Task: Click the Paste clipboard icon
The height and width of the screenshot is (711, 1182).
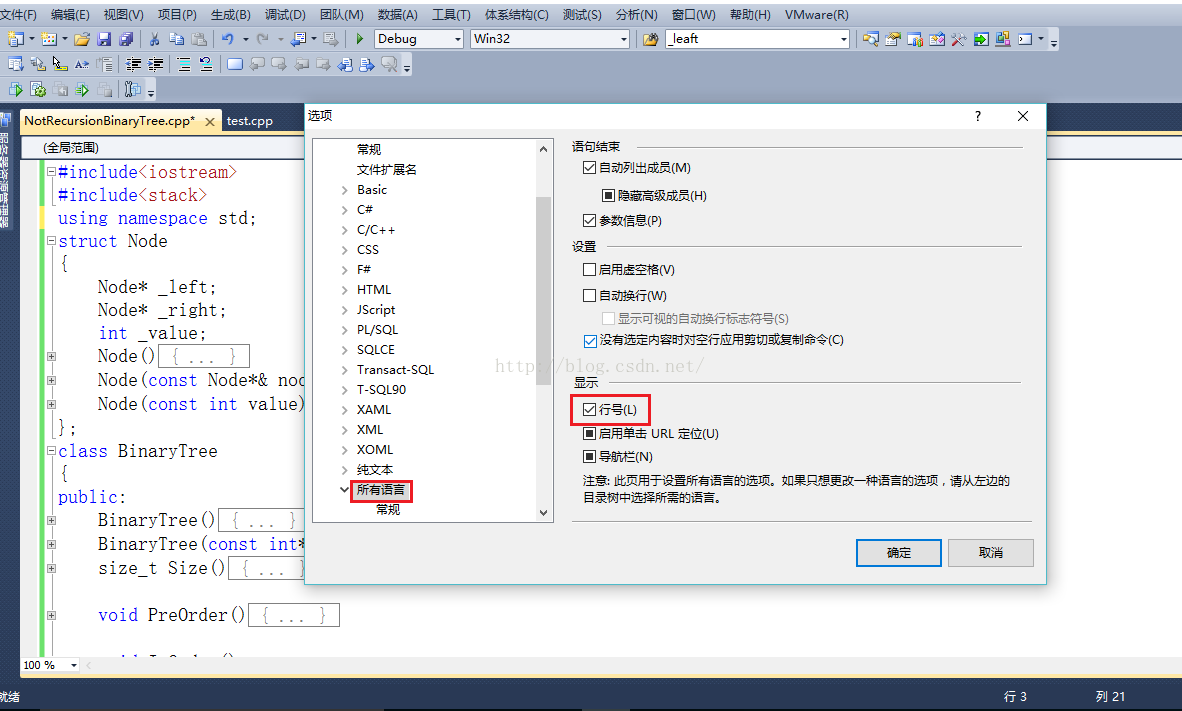Action: point(199,39)
